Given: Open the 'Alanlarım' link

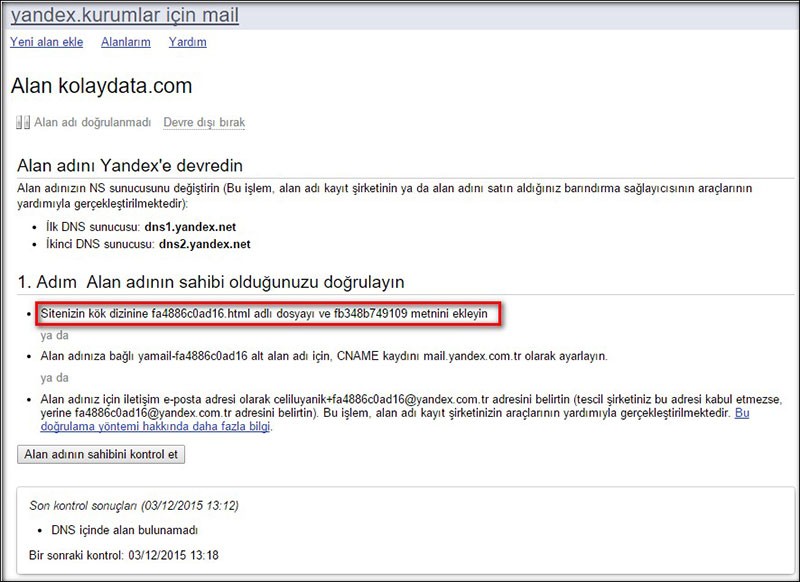Looking at the screenshot, I should click(124, 42).
